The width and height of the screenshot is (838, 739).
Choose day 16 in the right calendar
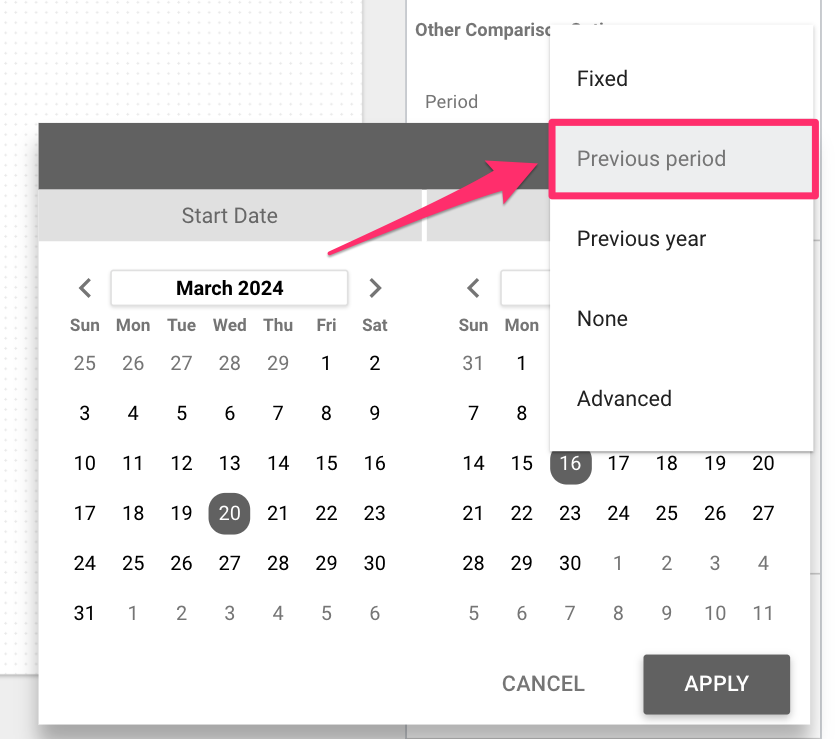point(570,463)
